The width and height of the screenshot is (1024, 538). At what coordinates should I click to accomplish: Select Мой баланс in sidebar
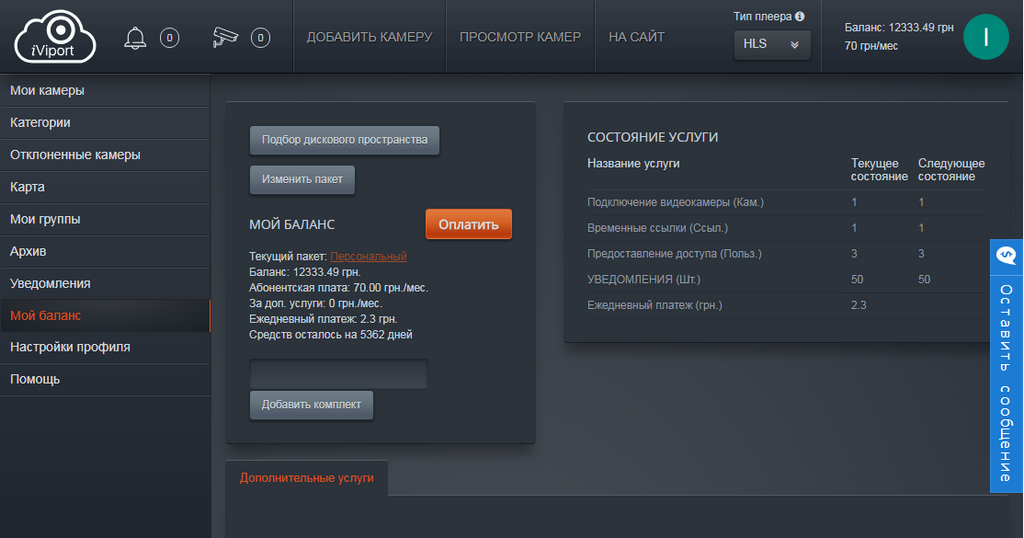[105, 315]
